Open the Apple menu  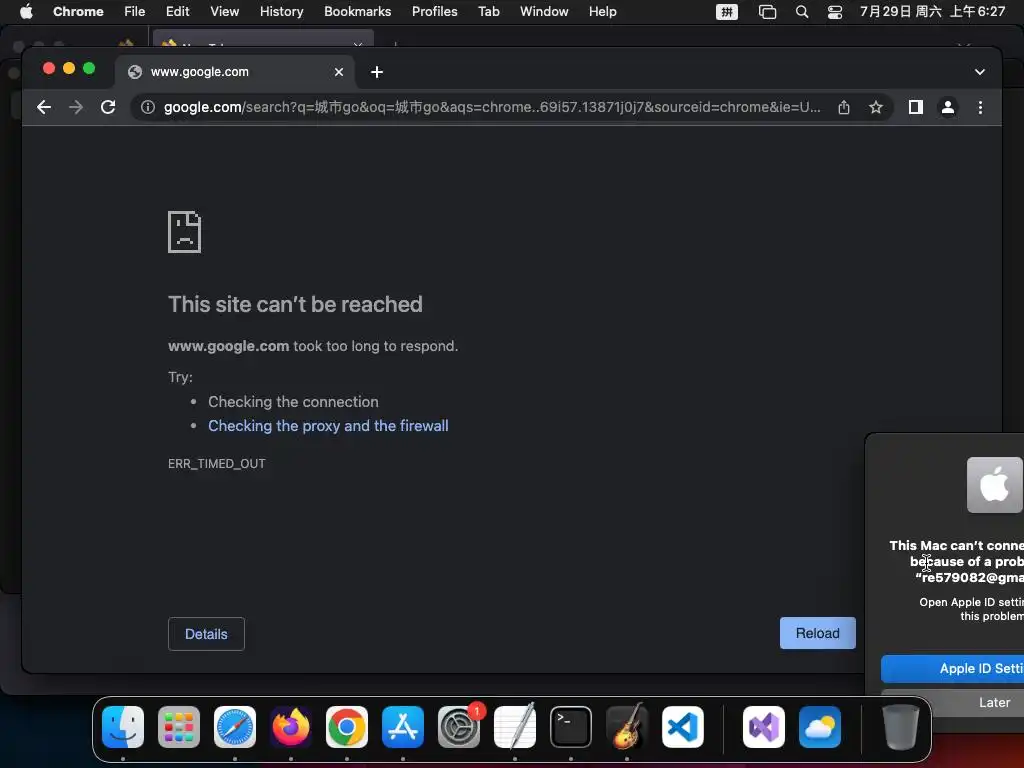tap(26, 12)
